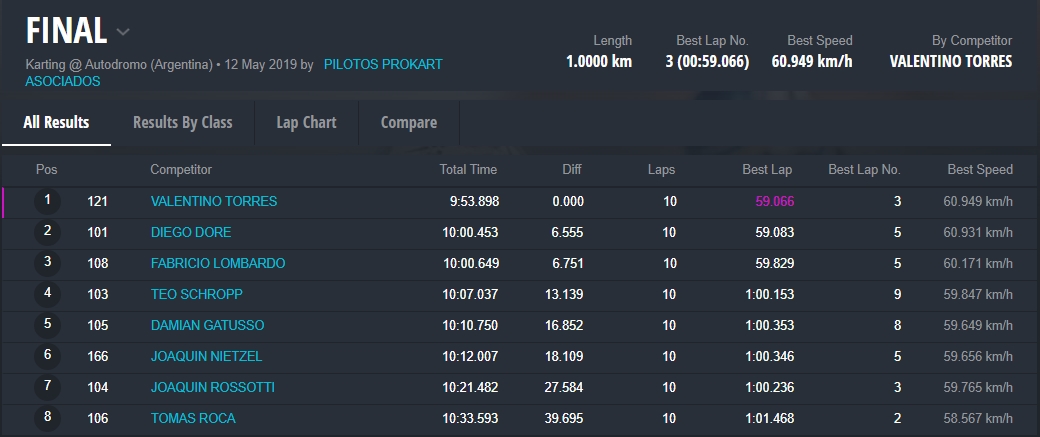Click DIEGO DORE competitor name
This screenshot has width=1040, height=437.
click(190, 232)
